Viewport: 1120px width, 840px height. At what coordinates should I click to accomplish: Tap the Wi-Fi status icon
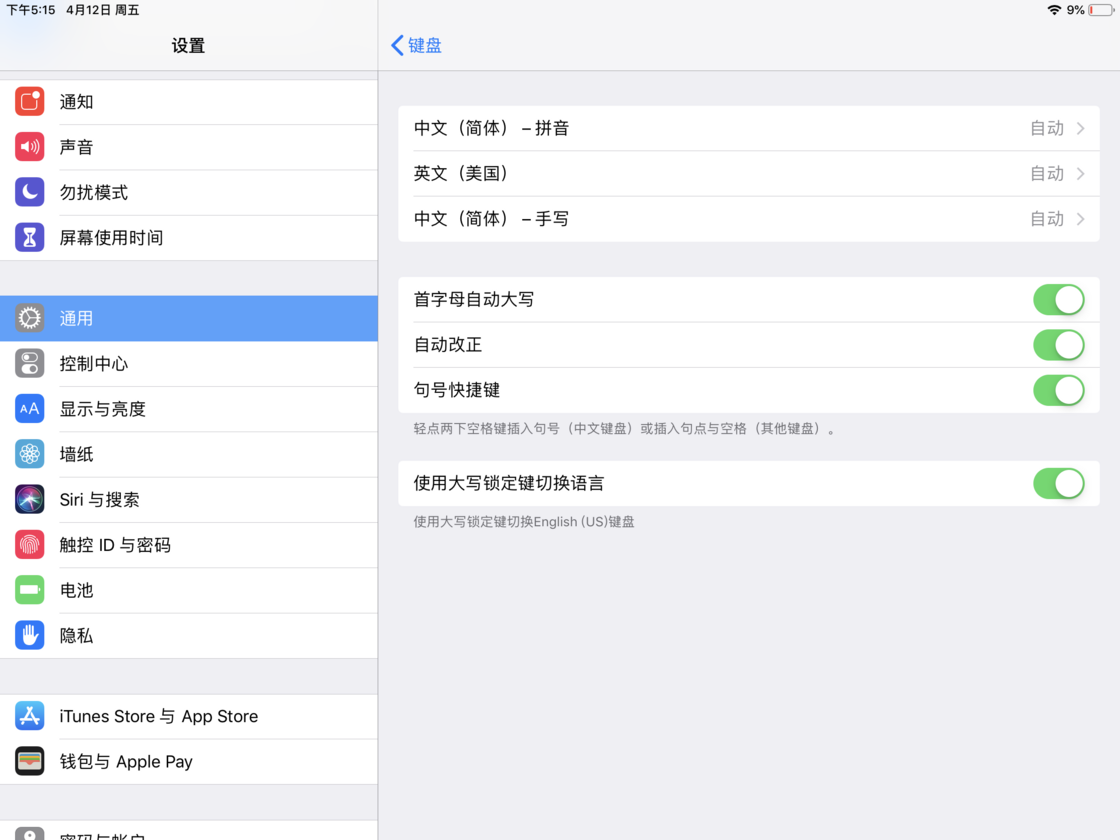1054,10
